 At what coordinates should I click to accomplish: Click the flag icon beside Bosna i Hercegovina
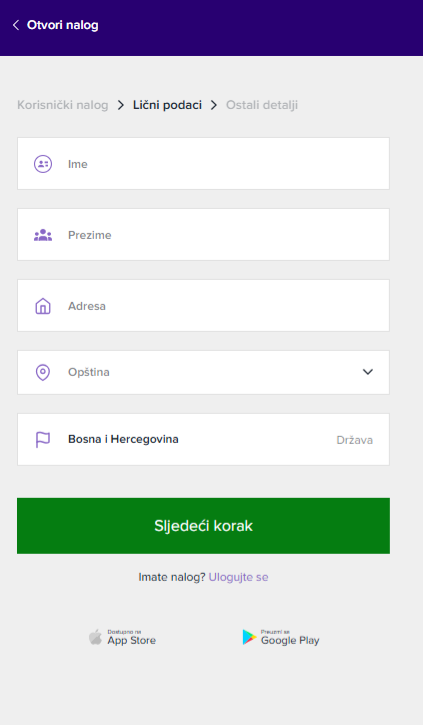click(43, 439)
